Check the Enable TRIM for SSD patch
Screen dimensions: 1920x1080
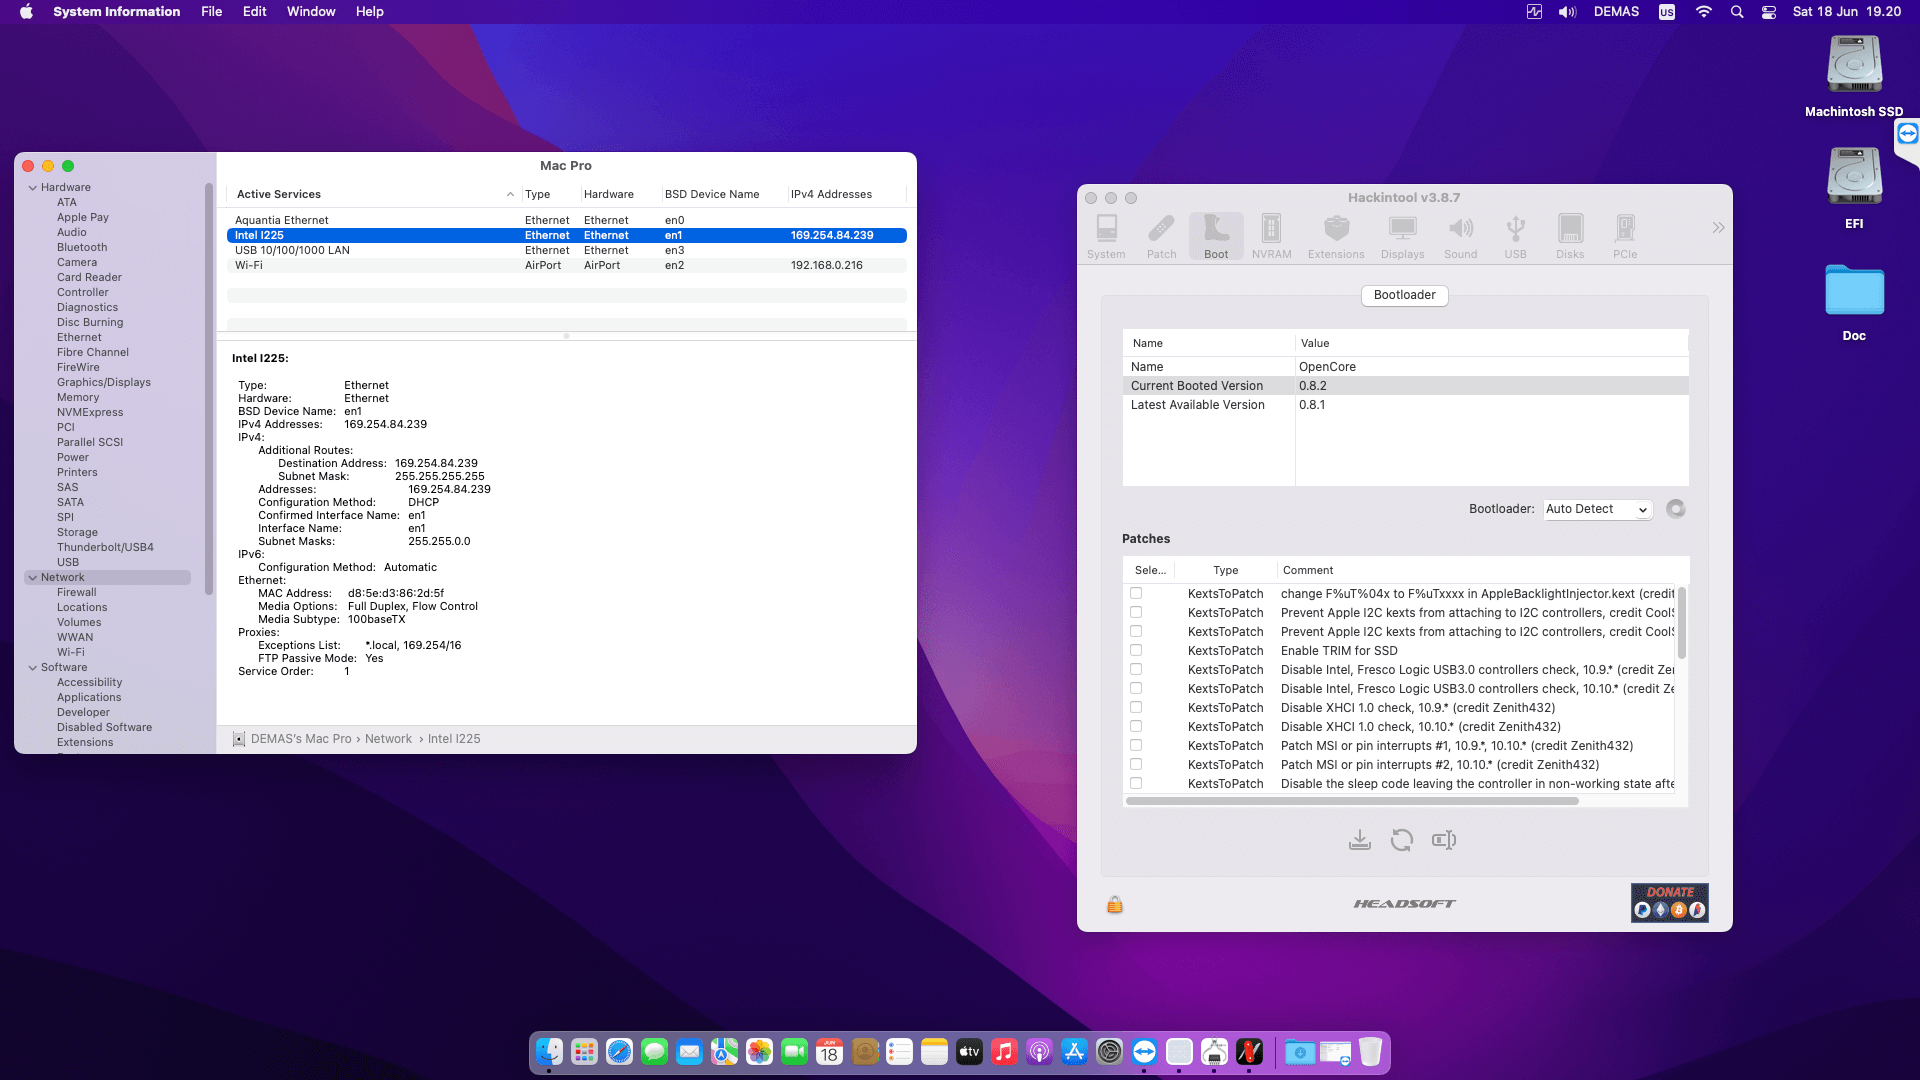1136,650
